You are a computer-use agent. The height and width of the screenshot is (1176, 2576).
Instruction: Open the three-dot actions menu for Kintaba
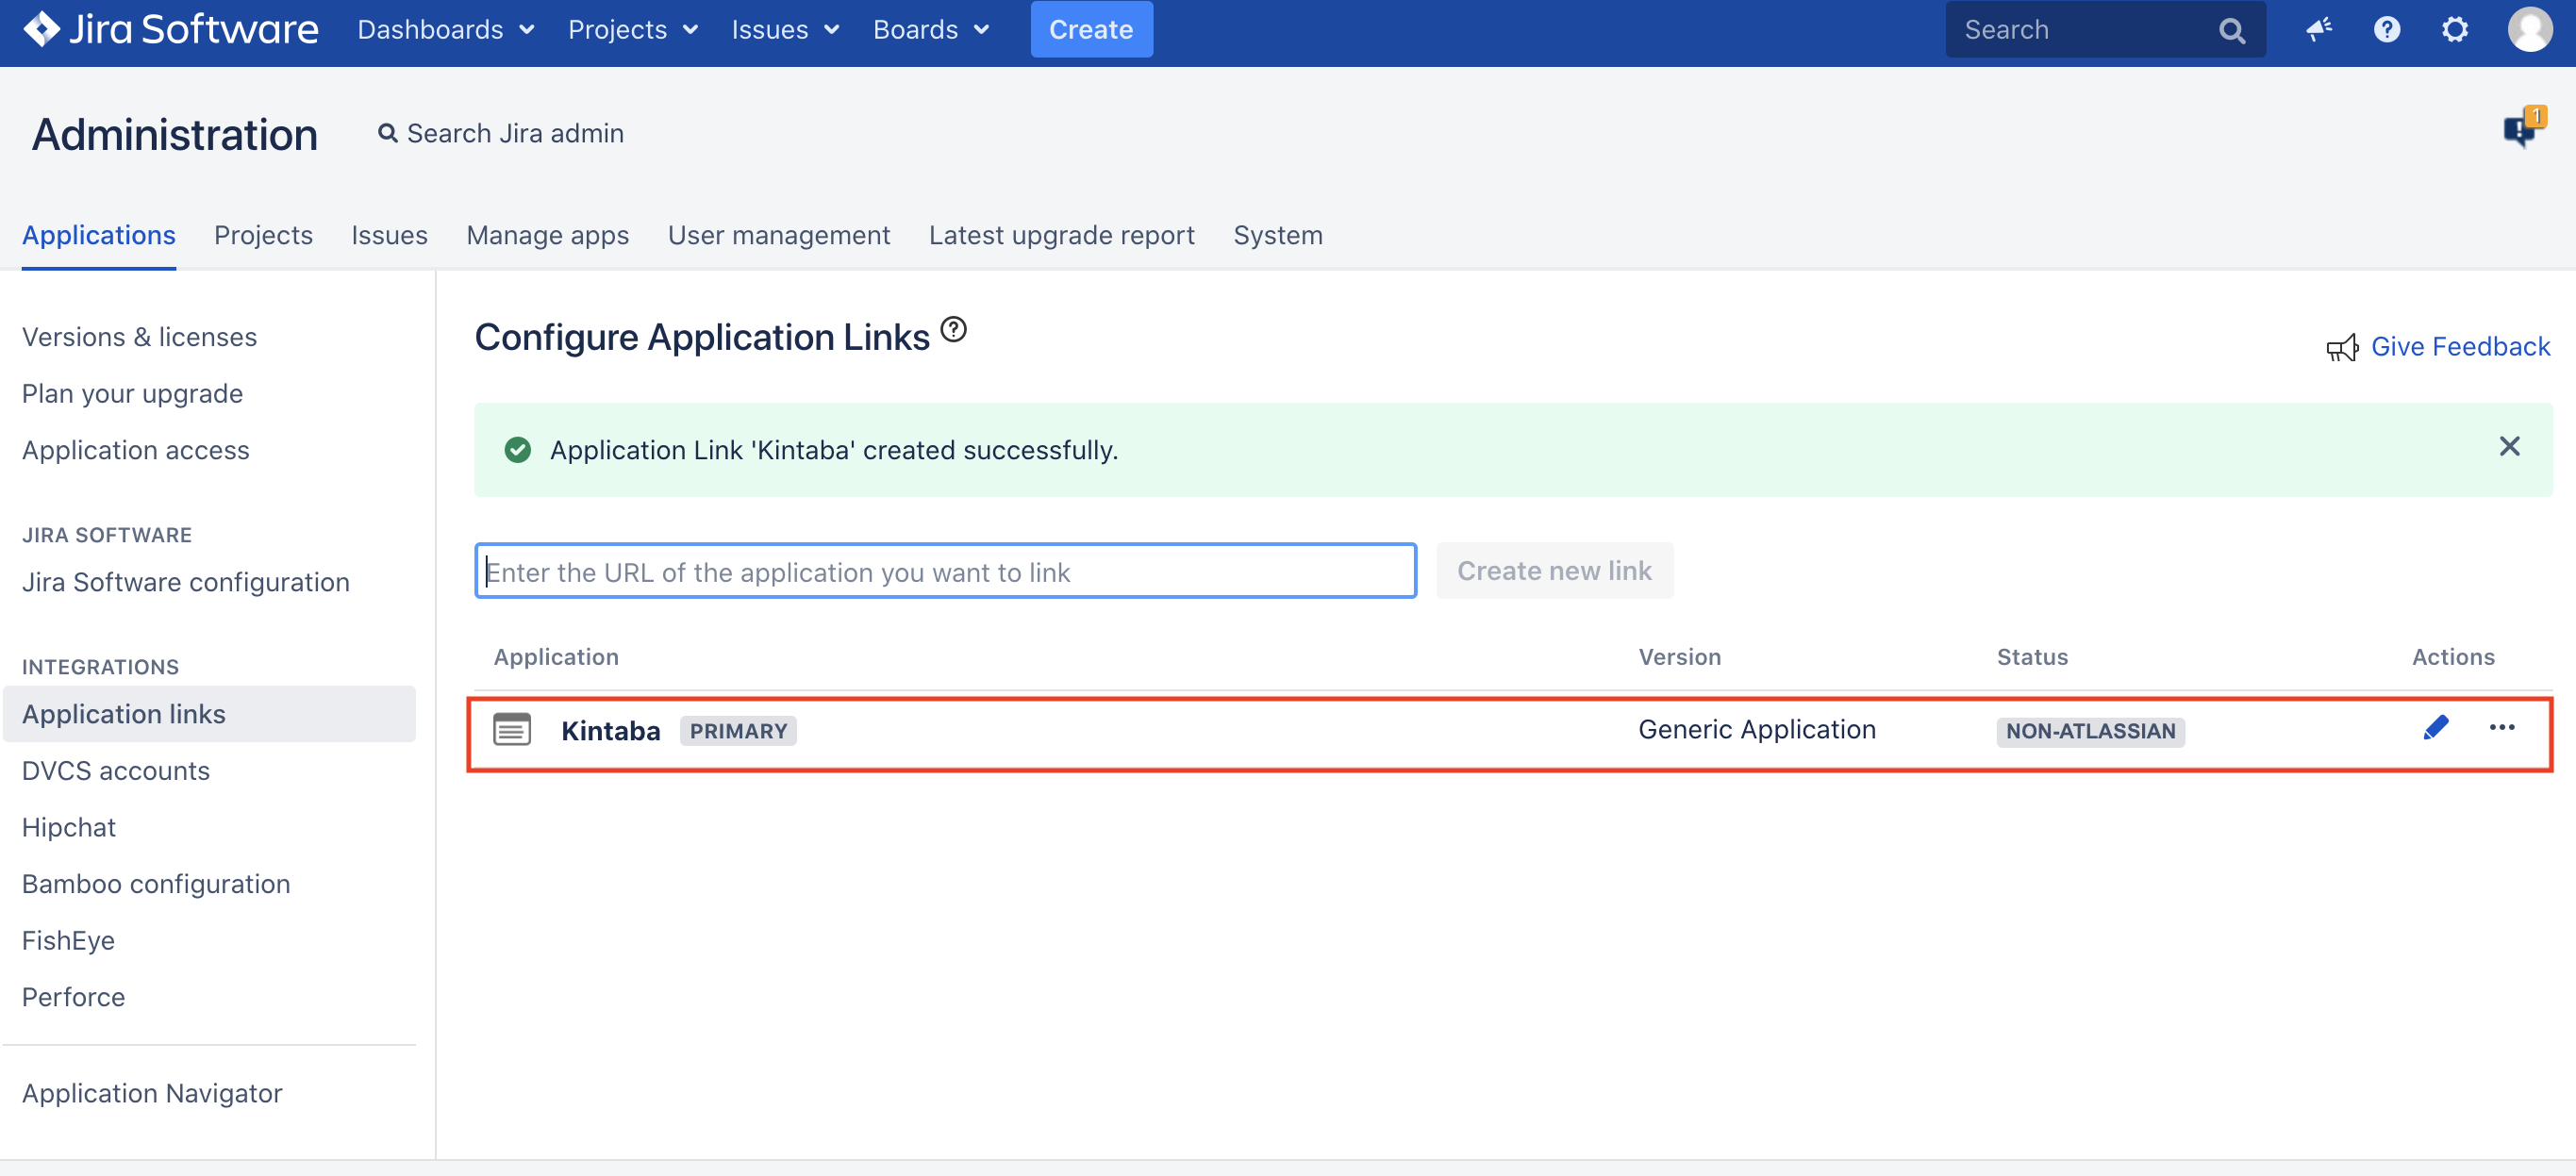pos(2501,728)
